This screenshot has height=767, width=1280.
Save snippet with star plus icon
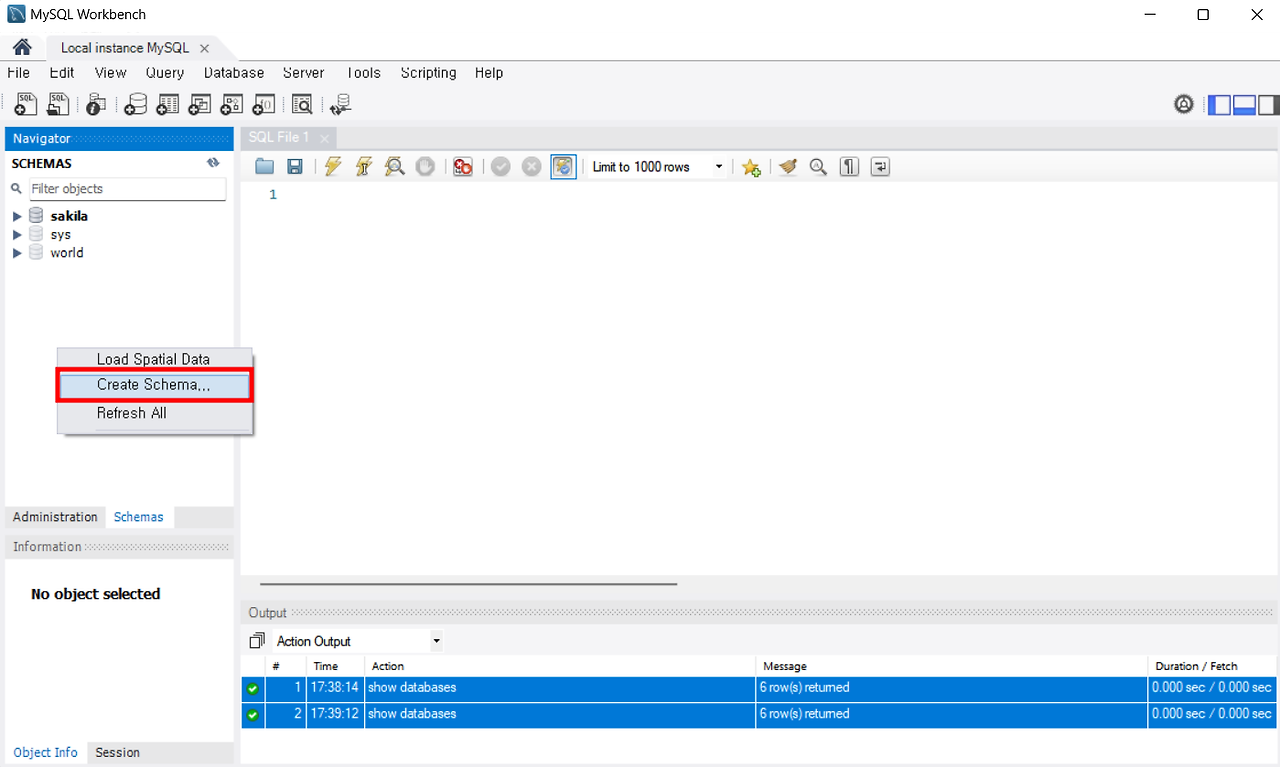751,167
